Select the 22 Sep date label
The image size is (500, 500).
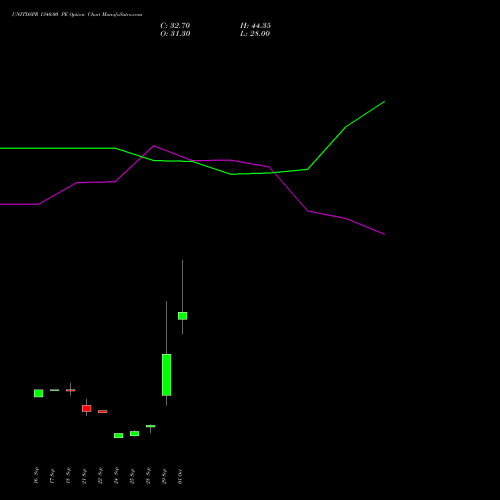click(100, 476)
